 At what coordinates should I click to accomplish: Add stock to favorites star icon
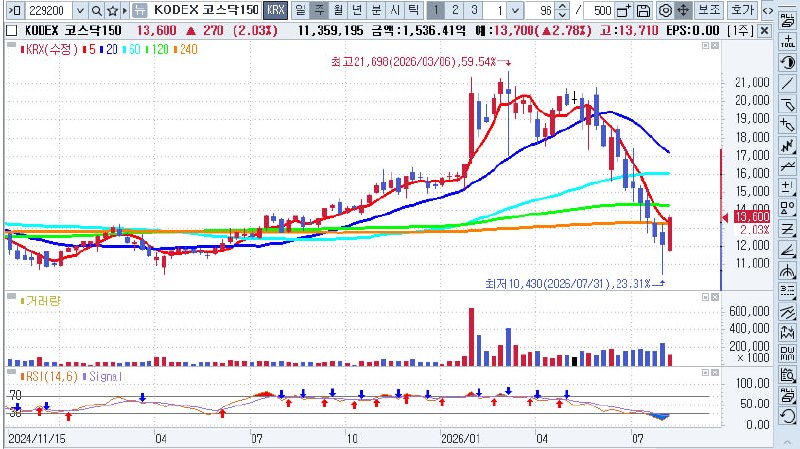(x=113, y=10)
